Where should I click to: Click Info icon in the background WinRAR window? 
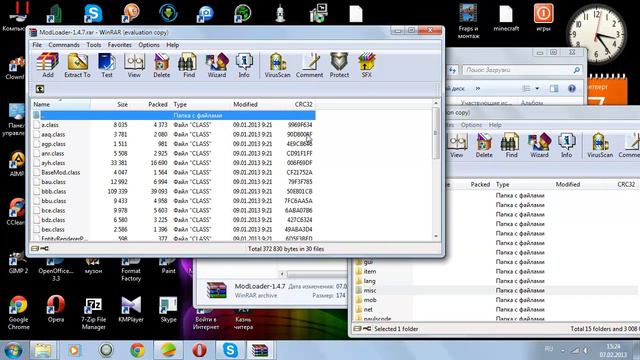click(566, 145)
